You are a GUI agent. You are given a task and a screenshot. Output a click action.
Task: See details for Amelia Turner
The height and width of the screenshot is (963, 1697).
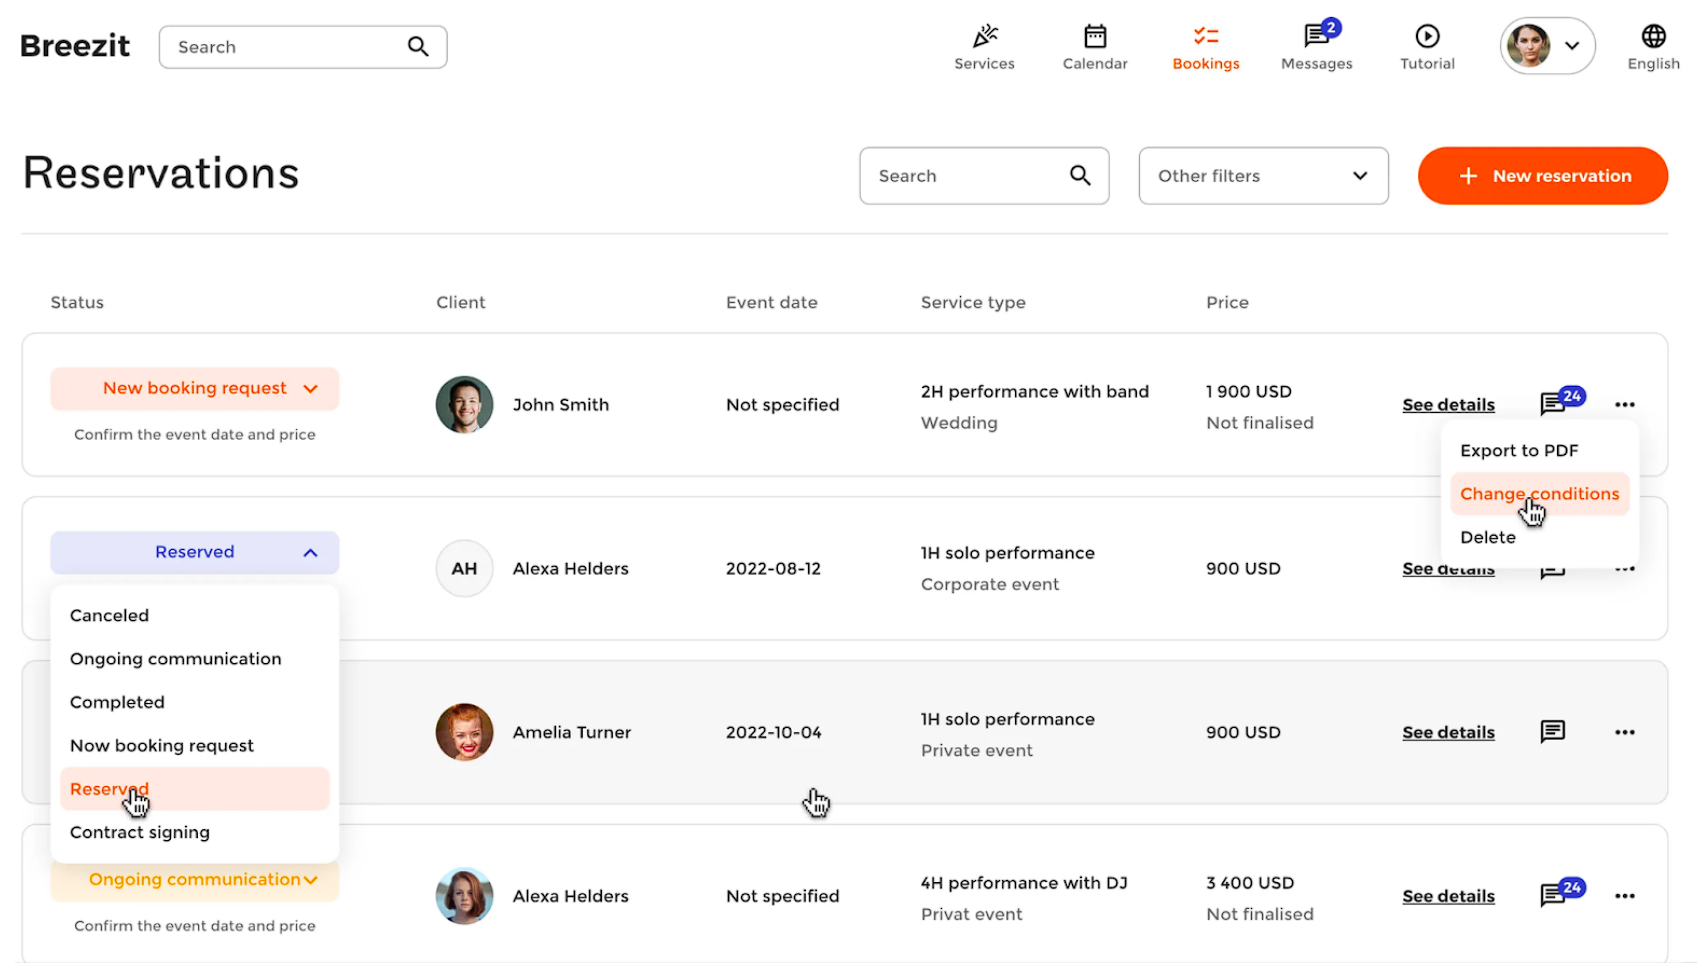(1448, 733)
